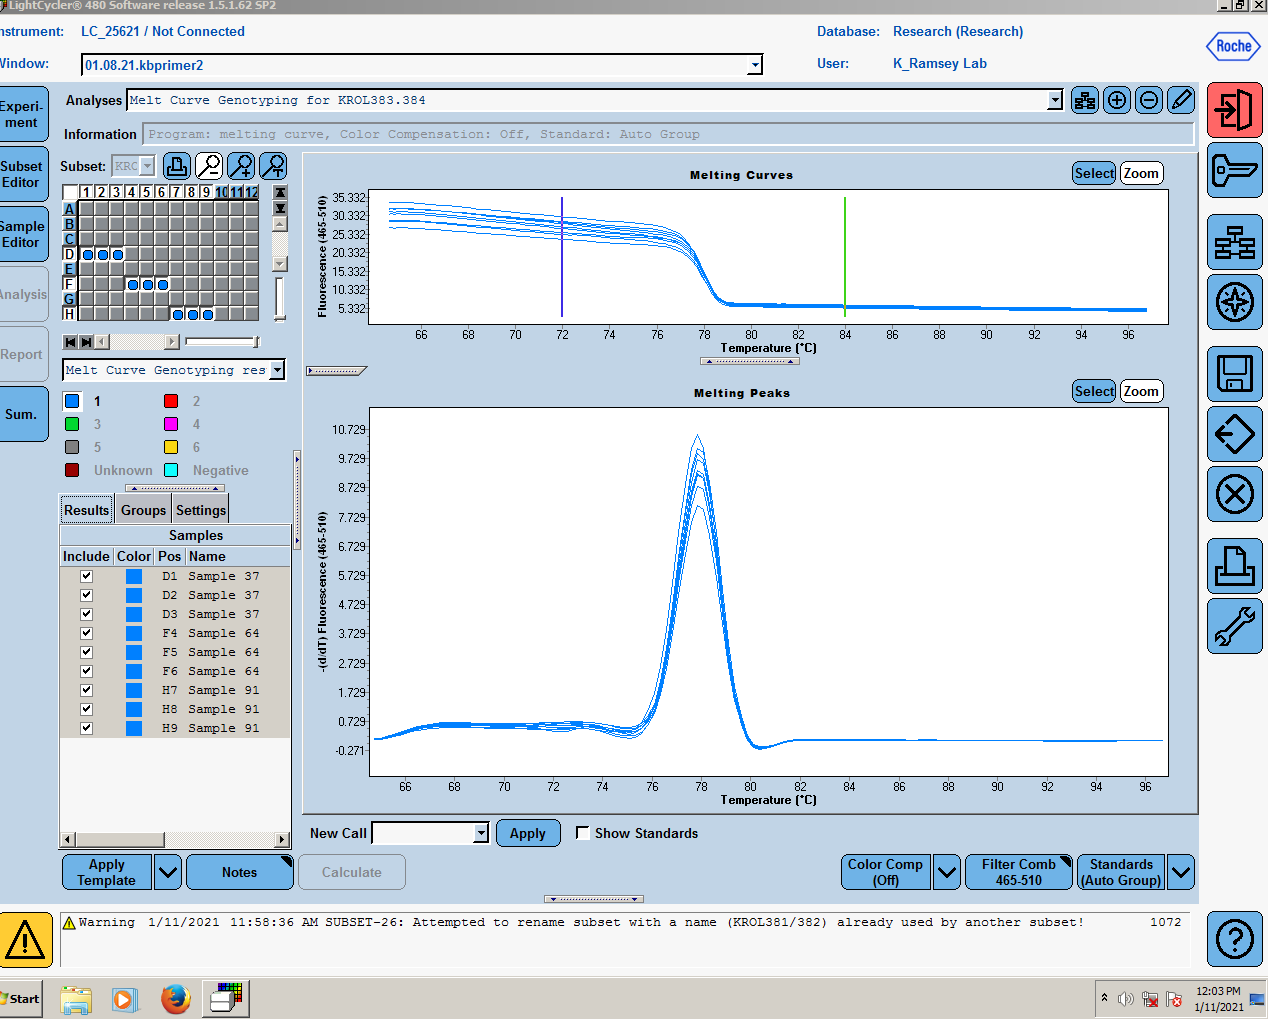The image size is (1268, 1019).
Task: Switch to the Groups tab
Action: pyautogui.click(x=143, y=510)
